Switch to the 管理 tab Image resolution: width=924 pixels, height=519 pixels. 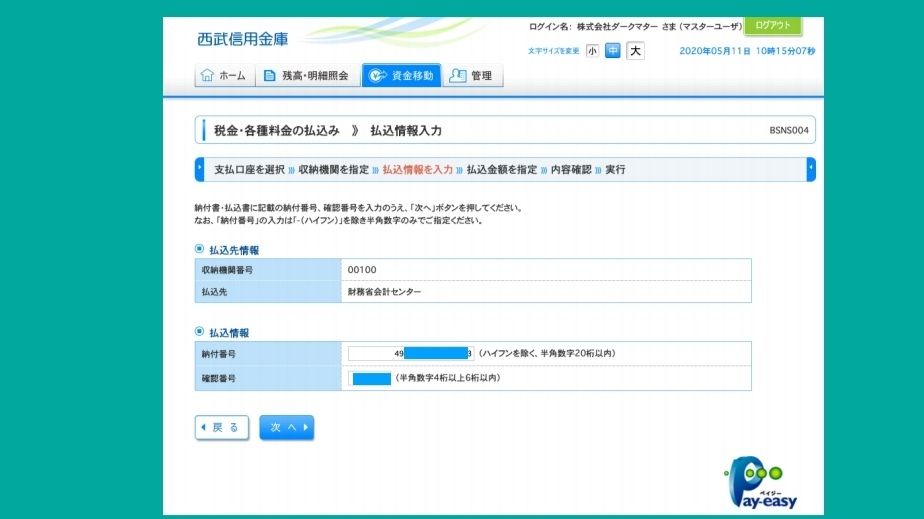pyautogui.click(x=472, y=76)
